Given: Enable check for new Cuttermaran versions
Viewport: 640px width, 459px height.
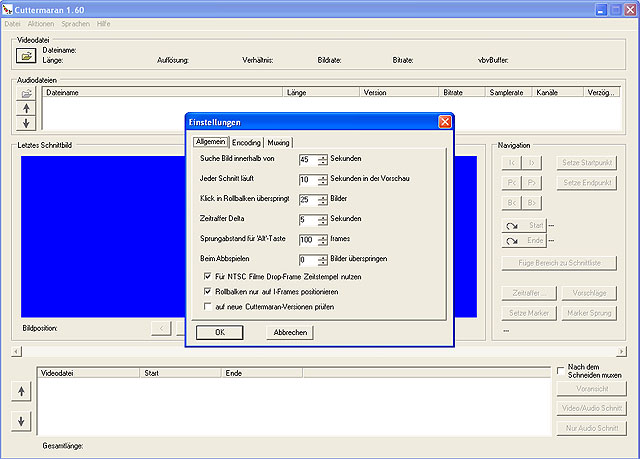Looking at the screenshot, I should pyautogui.click(x=207, y=306).
